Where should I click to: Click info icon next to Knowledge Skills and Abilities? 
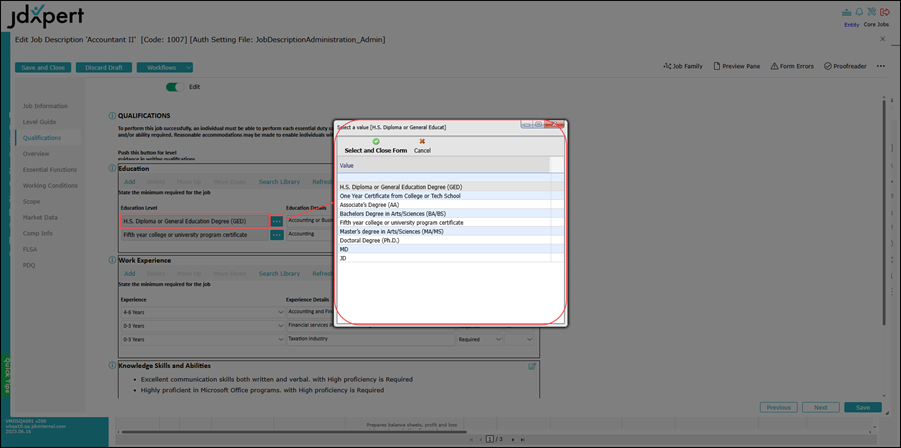click(x=112, y=365)
